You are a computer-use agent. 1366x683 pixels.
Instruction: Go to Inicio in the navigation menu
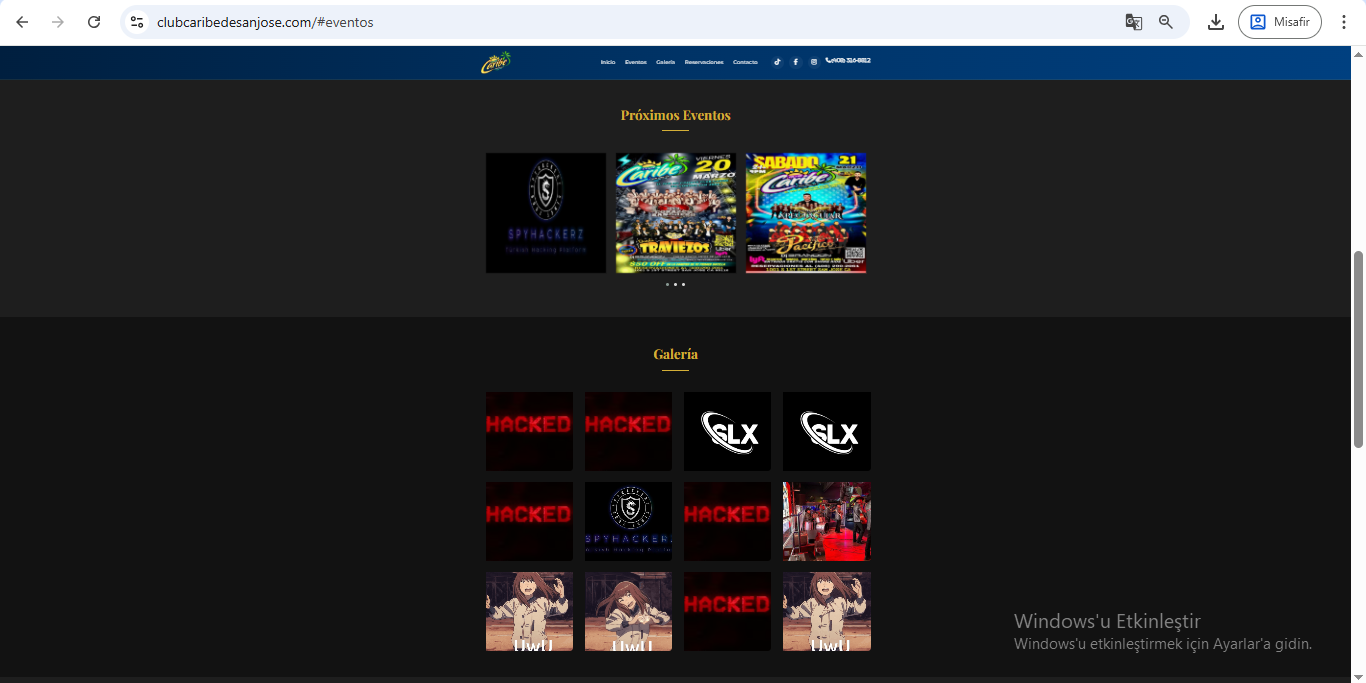point(608,62)
